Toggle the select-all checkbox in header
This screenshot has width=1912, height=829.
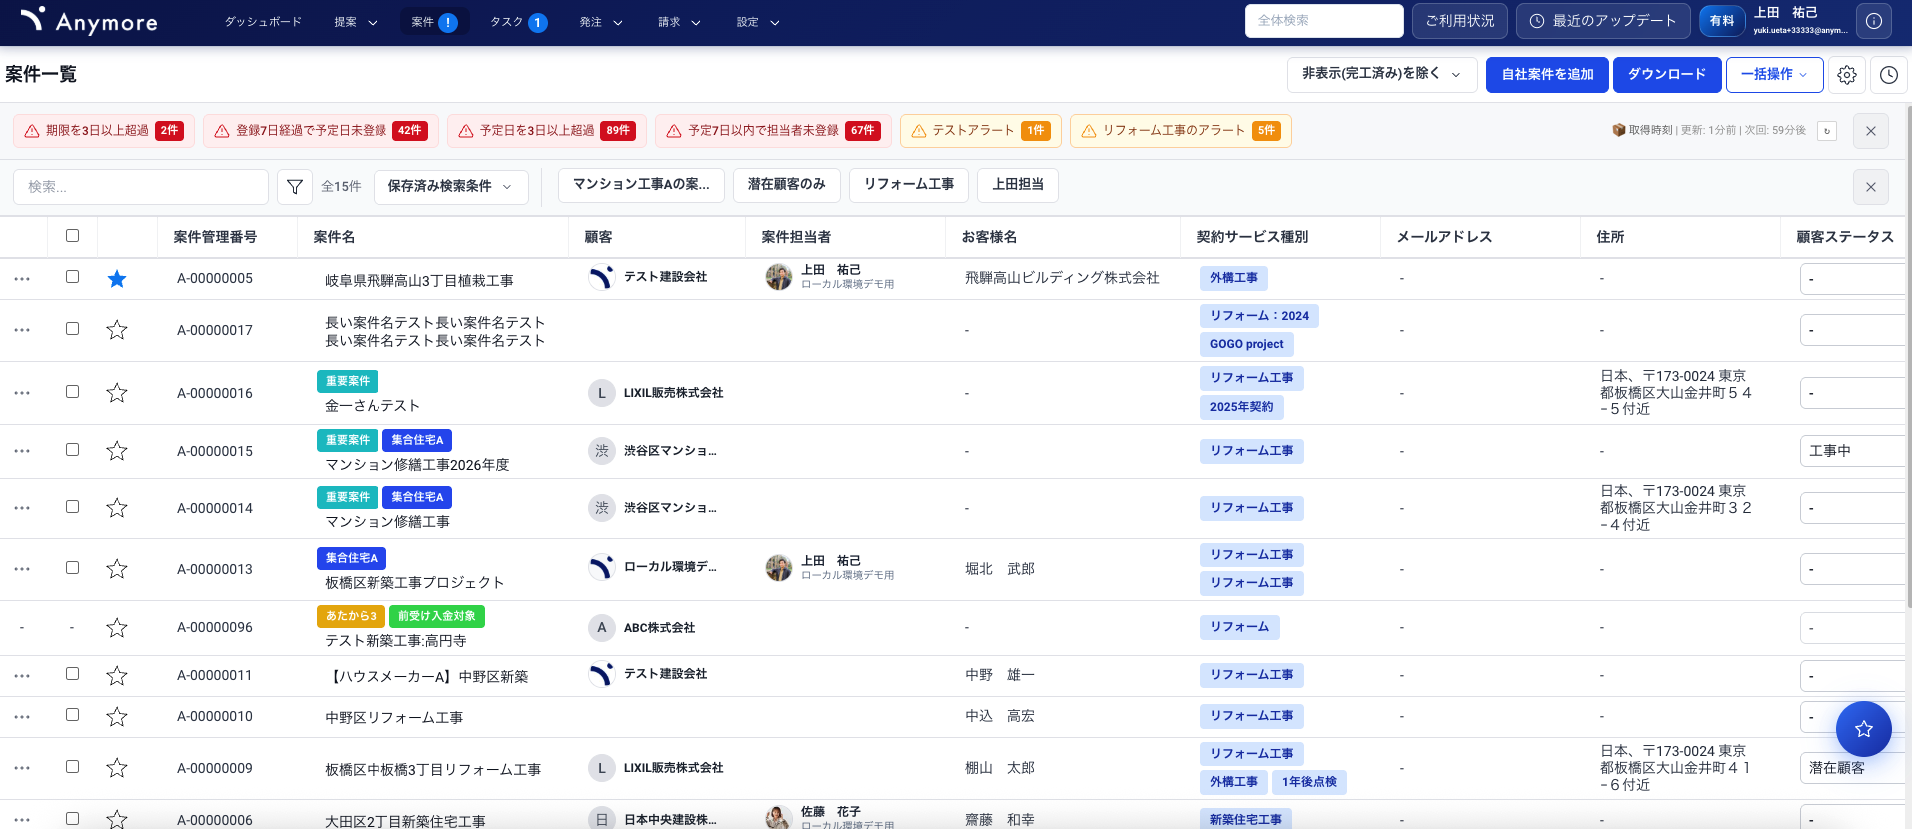(72, 236)
